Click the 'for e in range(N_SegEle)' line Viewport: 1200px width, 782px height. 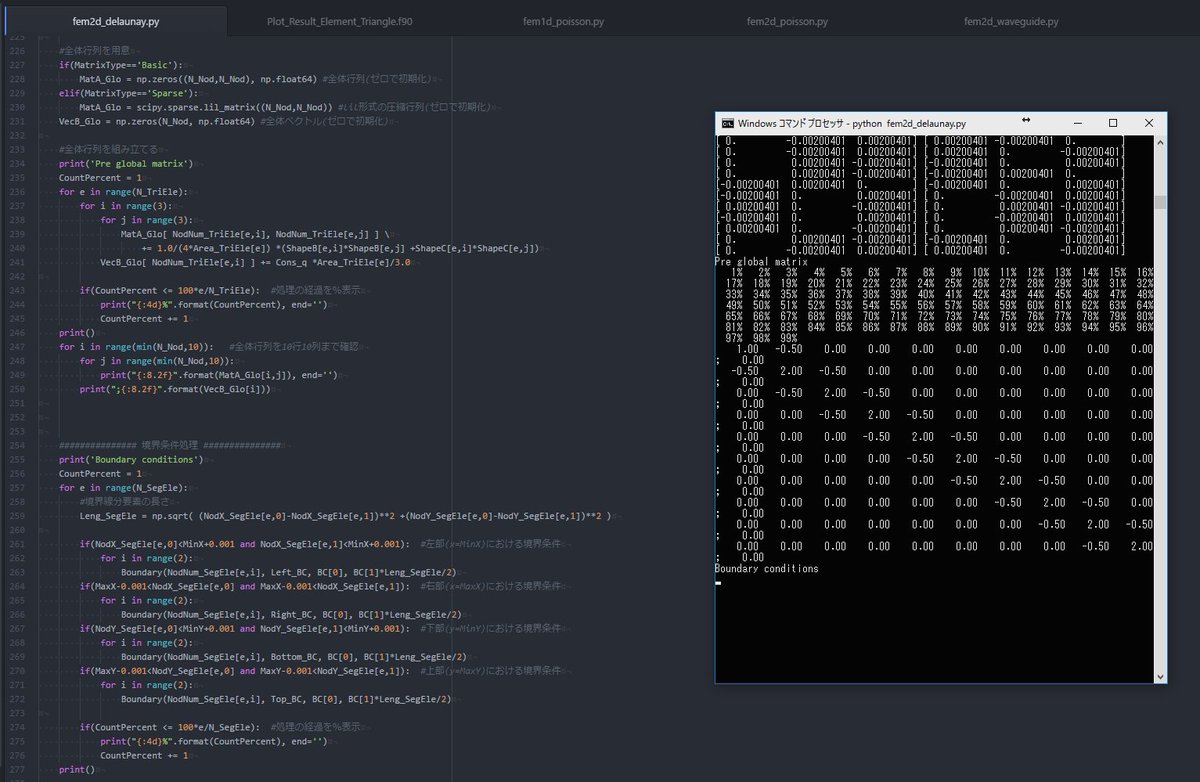[x=122, y=488]
